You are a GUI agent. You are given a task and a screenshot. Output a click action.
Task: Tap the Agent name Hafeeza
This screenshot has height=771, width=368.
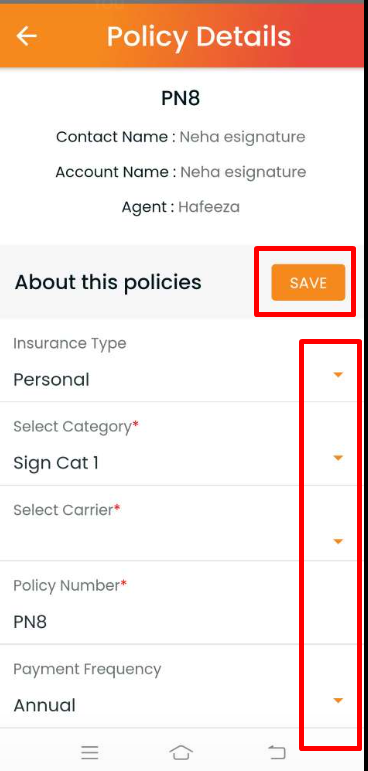[x=209, y=207]
